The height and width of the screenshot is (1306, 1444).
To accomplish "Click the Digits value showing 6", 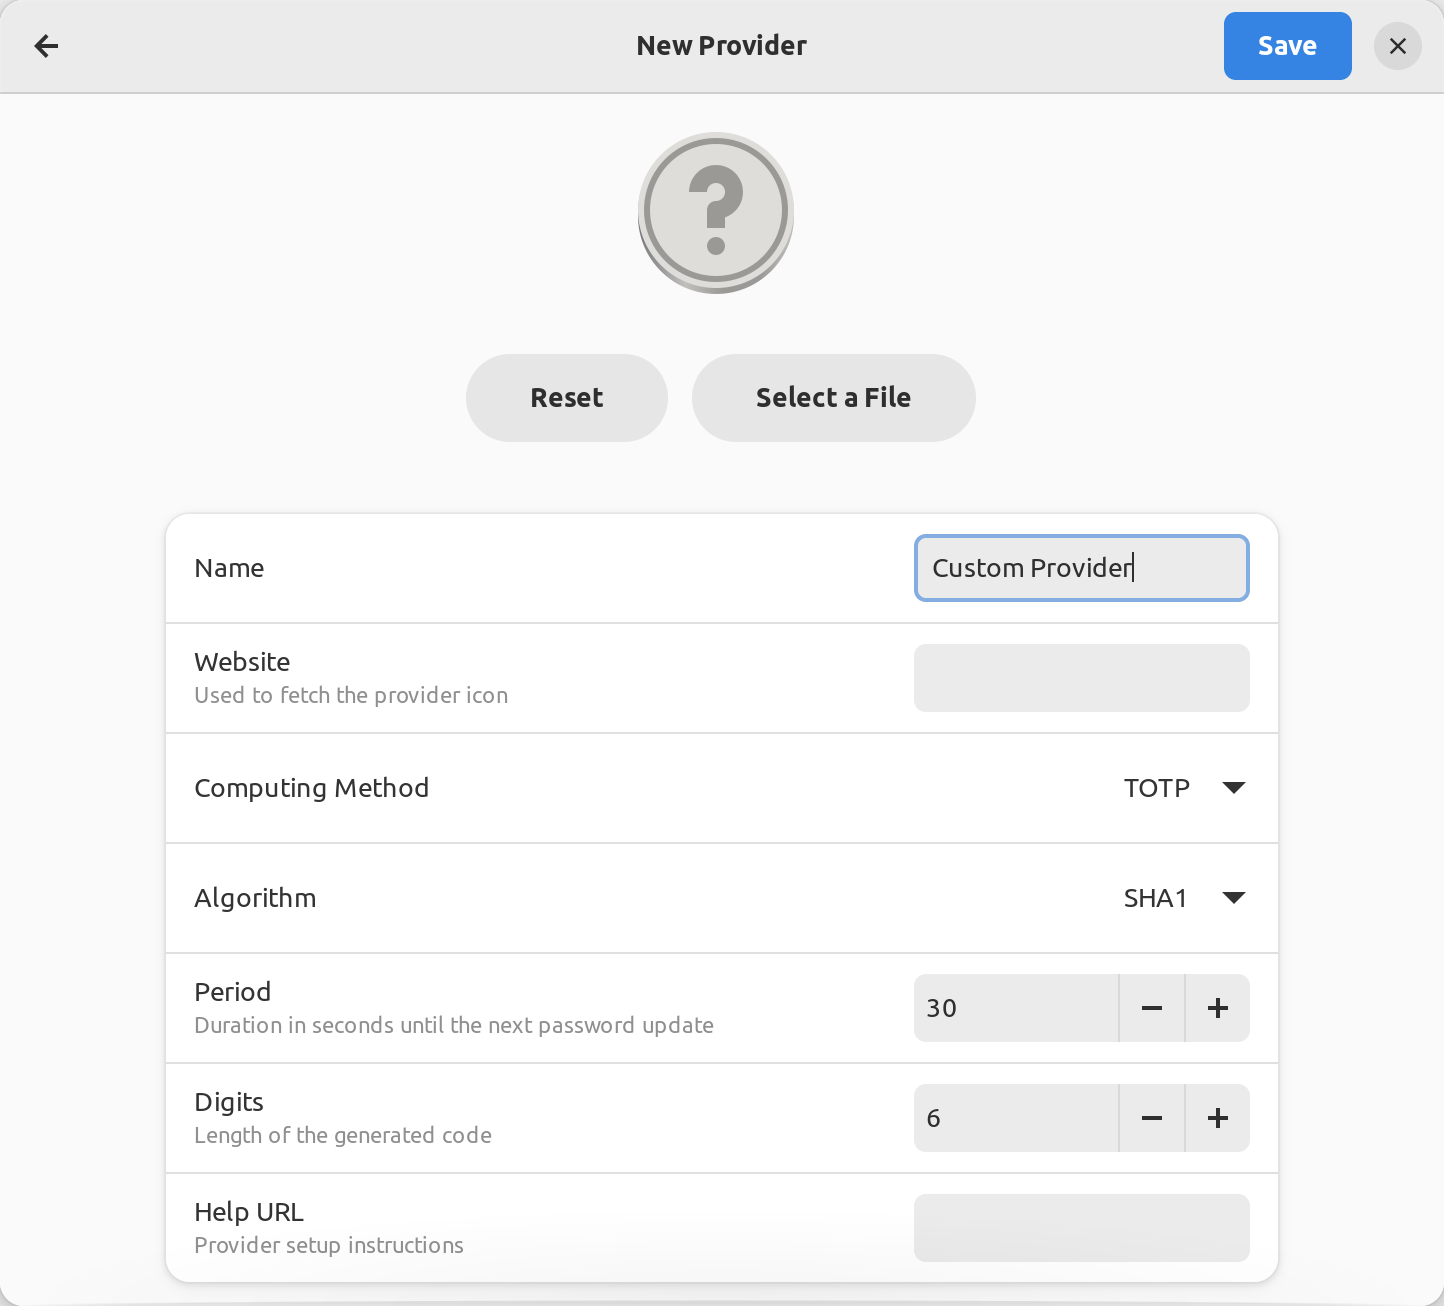I will tap(1000, 1117).
